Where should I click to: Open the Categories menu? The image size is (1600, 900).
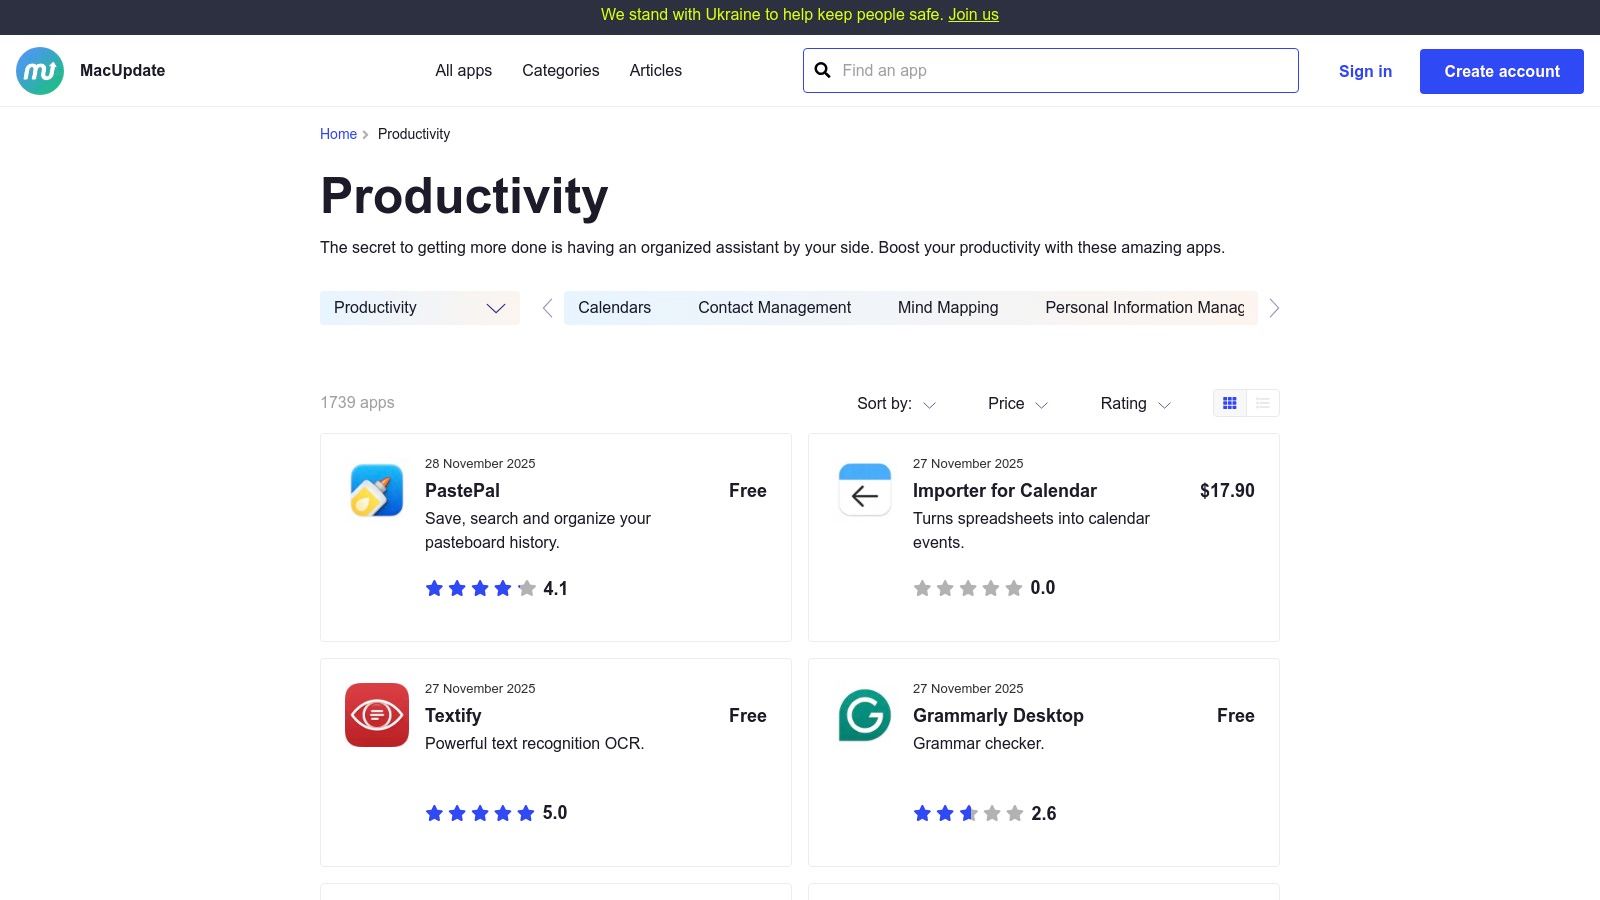click(561, 71)
